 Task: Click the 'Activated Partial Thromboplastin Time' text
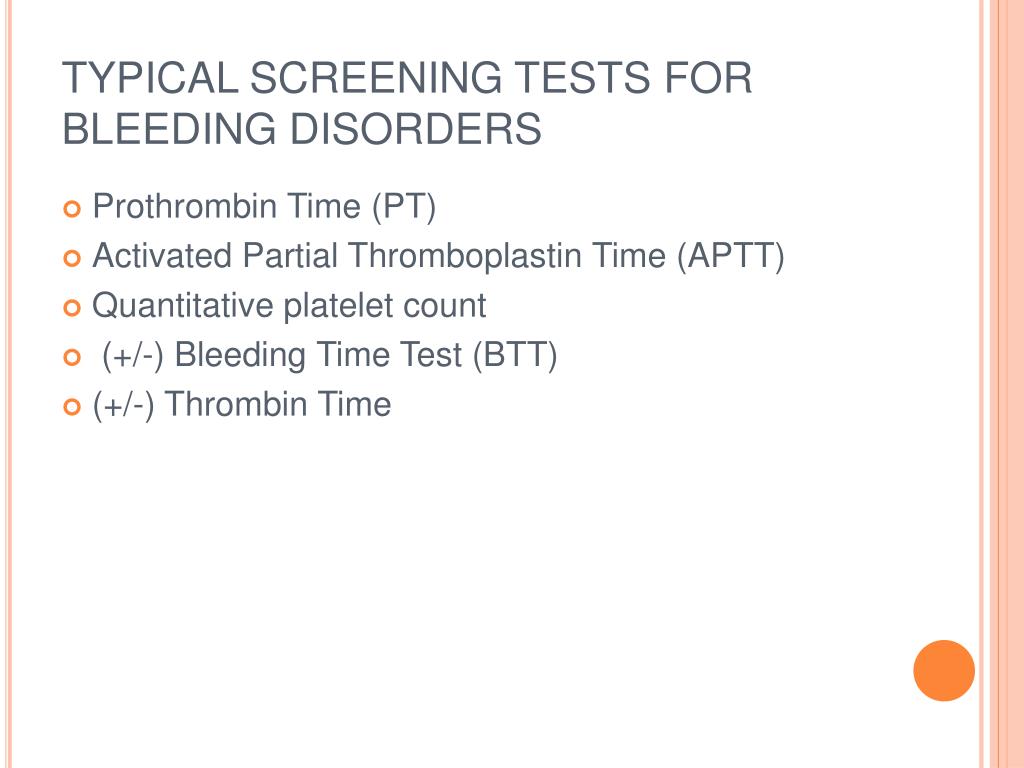click(379, 255)
